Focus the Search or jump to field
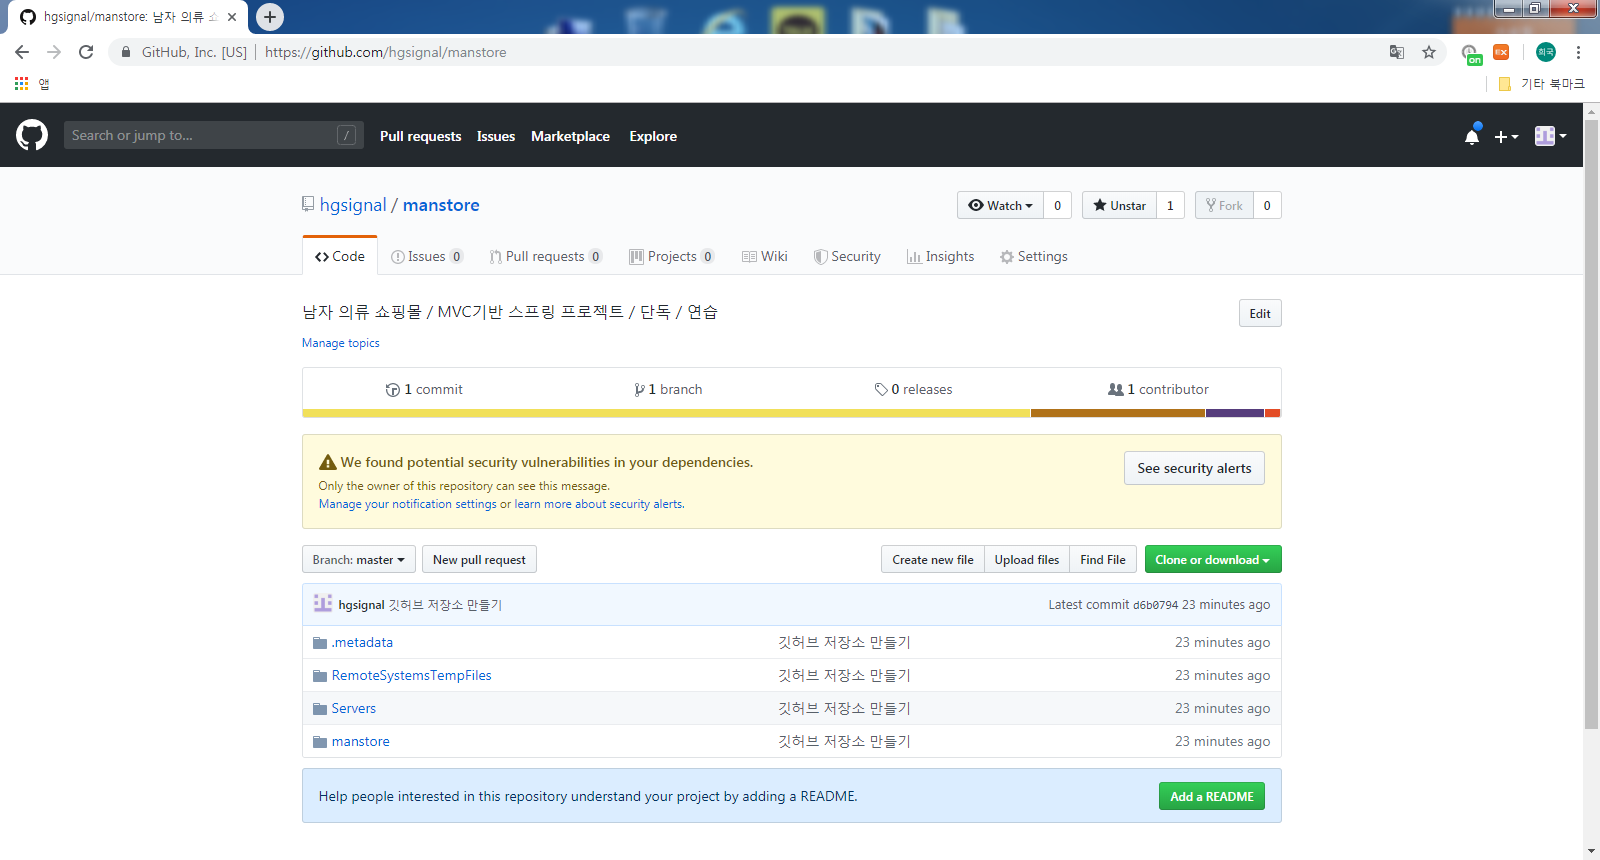Screen dimensions: 1600x860 [213, 135]
